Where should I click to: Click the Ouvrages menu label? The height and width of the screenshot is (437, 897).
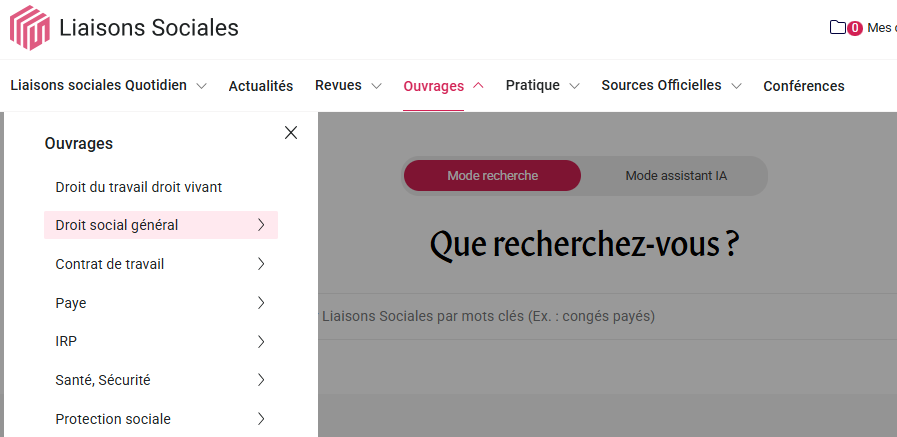click(434, 86)
